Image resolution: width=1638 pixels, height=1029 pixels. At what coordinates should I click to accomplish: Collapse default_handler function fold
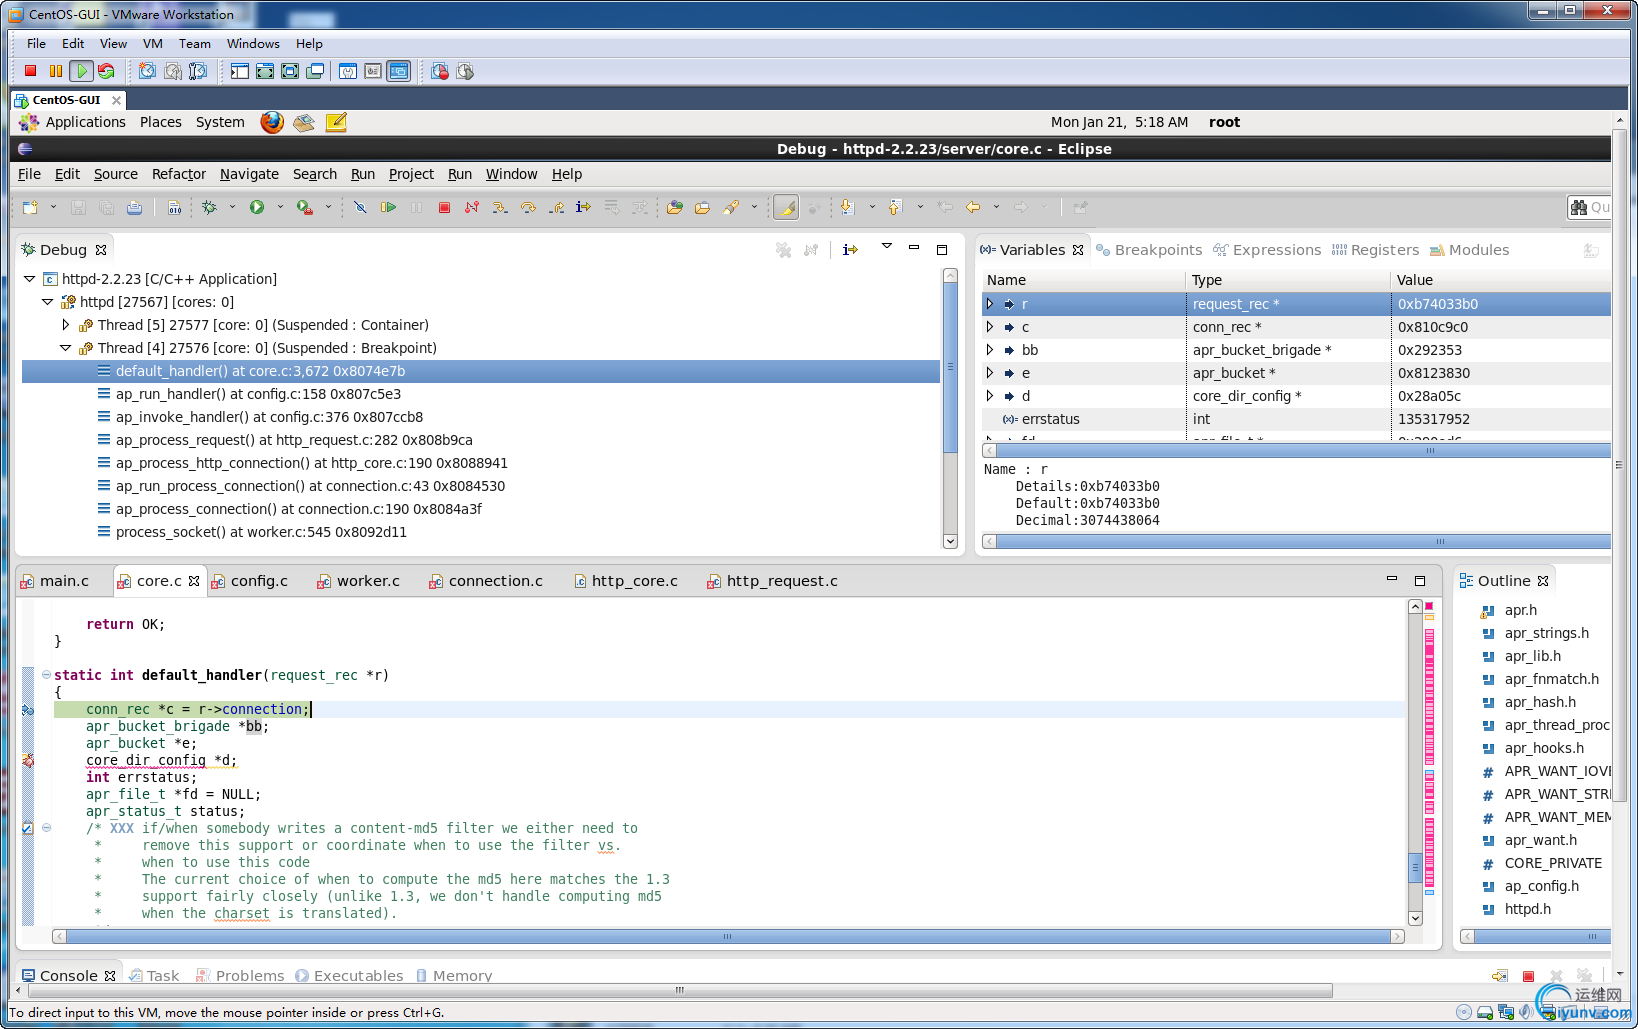coord(46,675)
